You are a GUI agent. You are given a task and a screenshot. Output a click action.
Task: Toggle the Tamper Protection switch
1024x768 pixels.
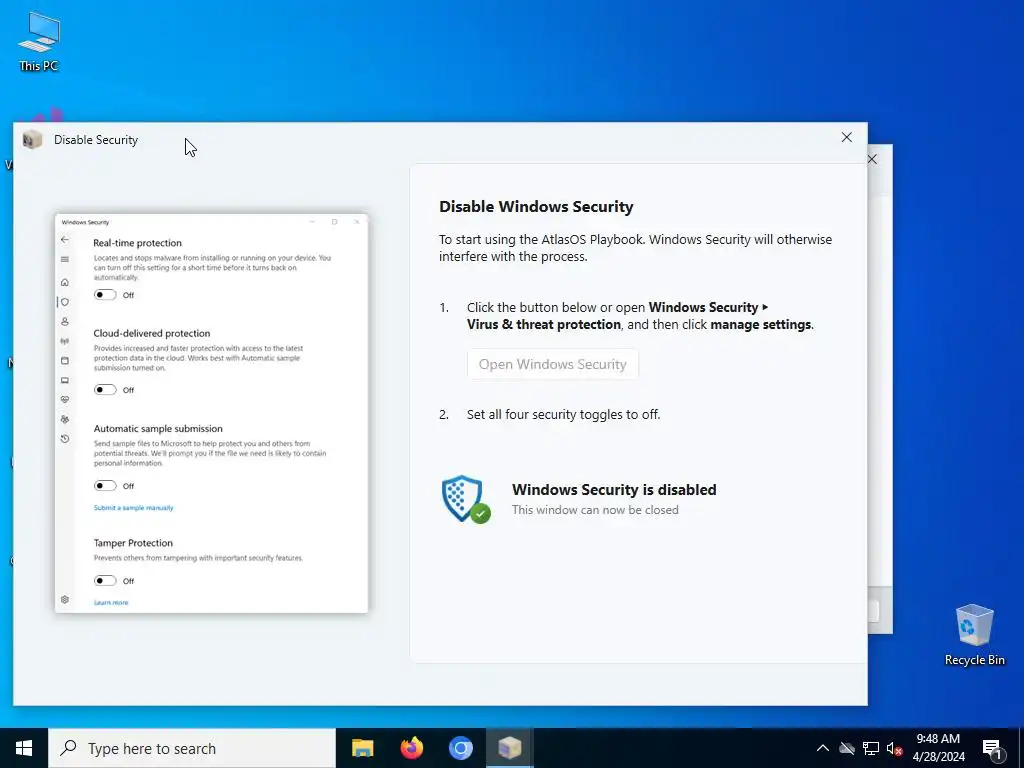(x=105, y=581)
